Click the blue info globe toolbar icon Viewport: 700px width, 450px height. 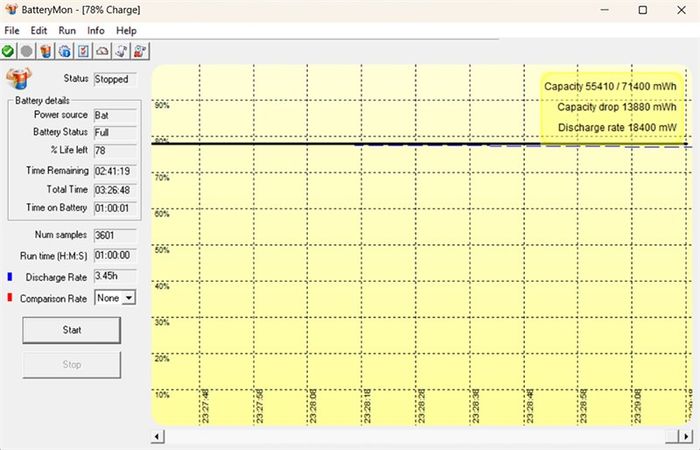tap(65, 50)
